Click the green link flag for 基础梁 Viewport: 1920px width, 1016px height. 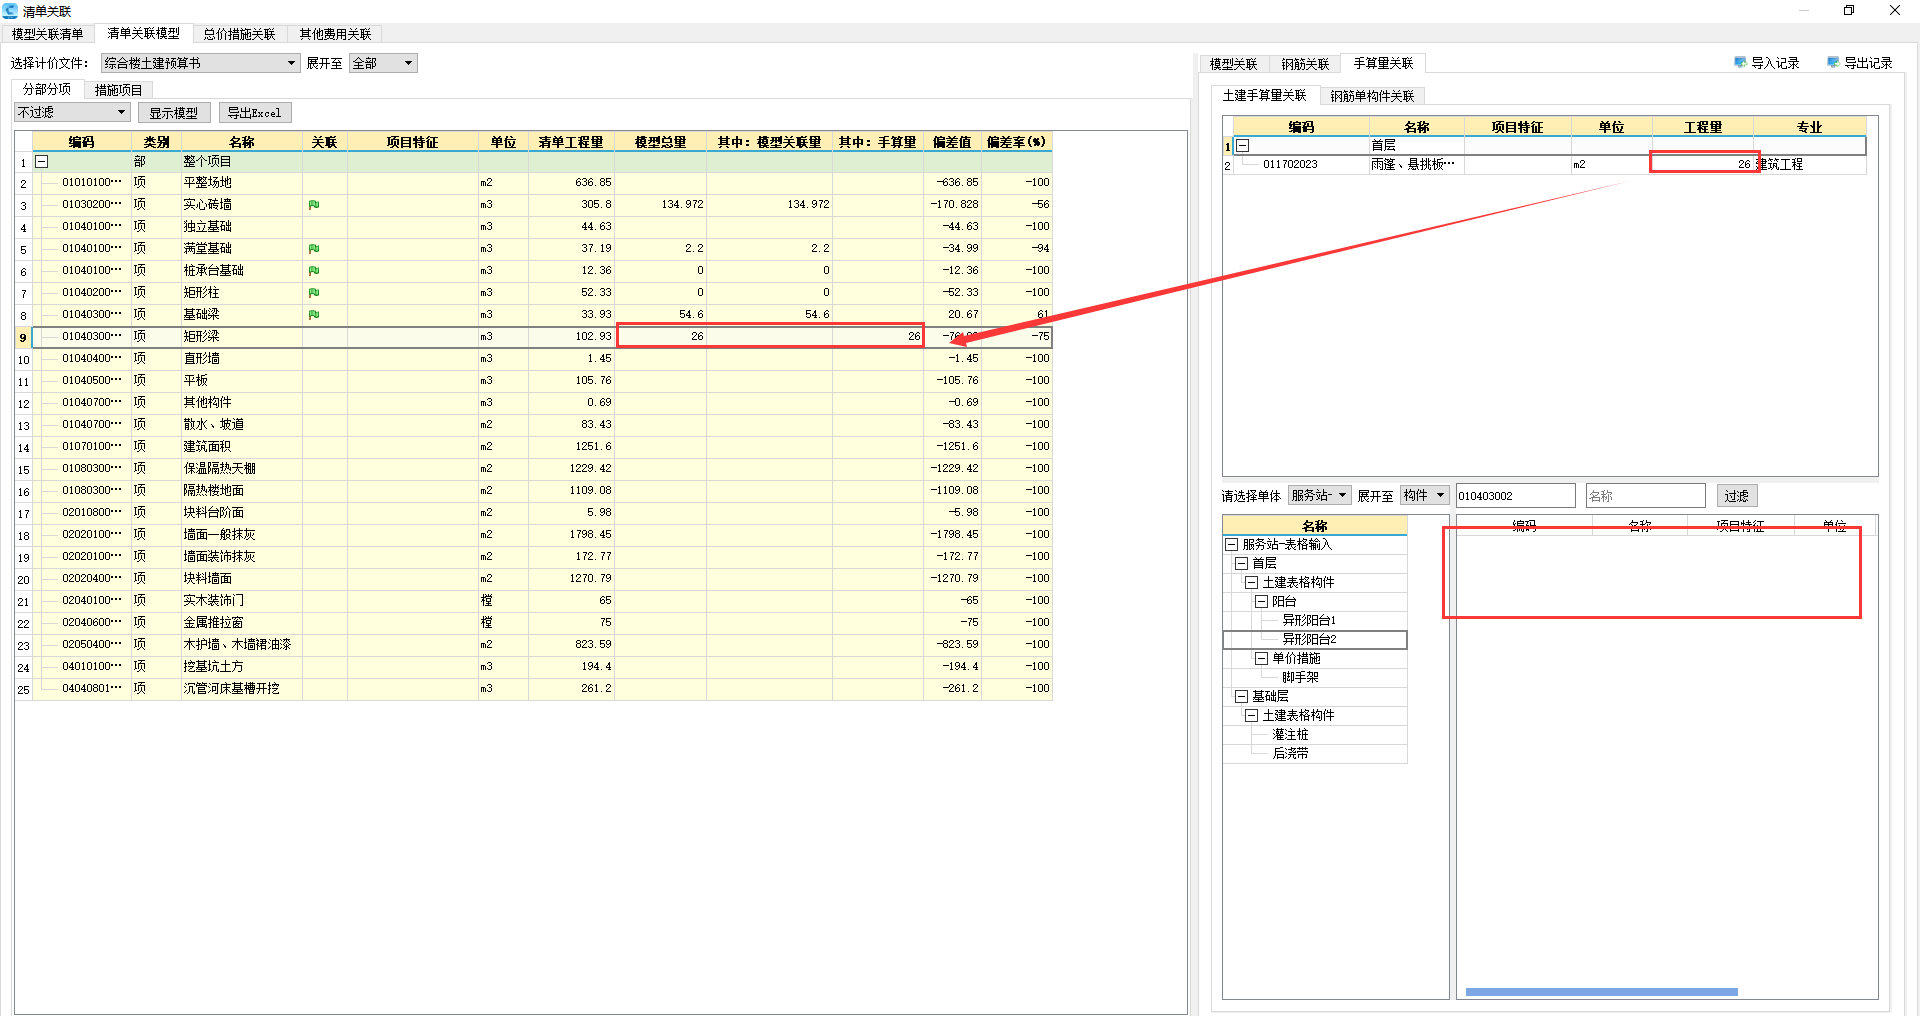(x=314, y=315)
